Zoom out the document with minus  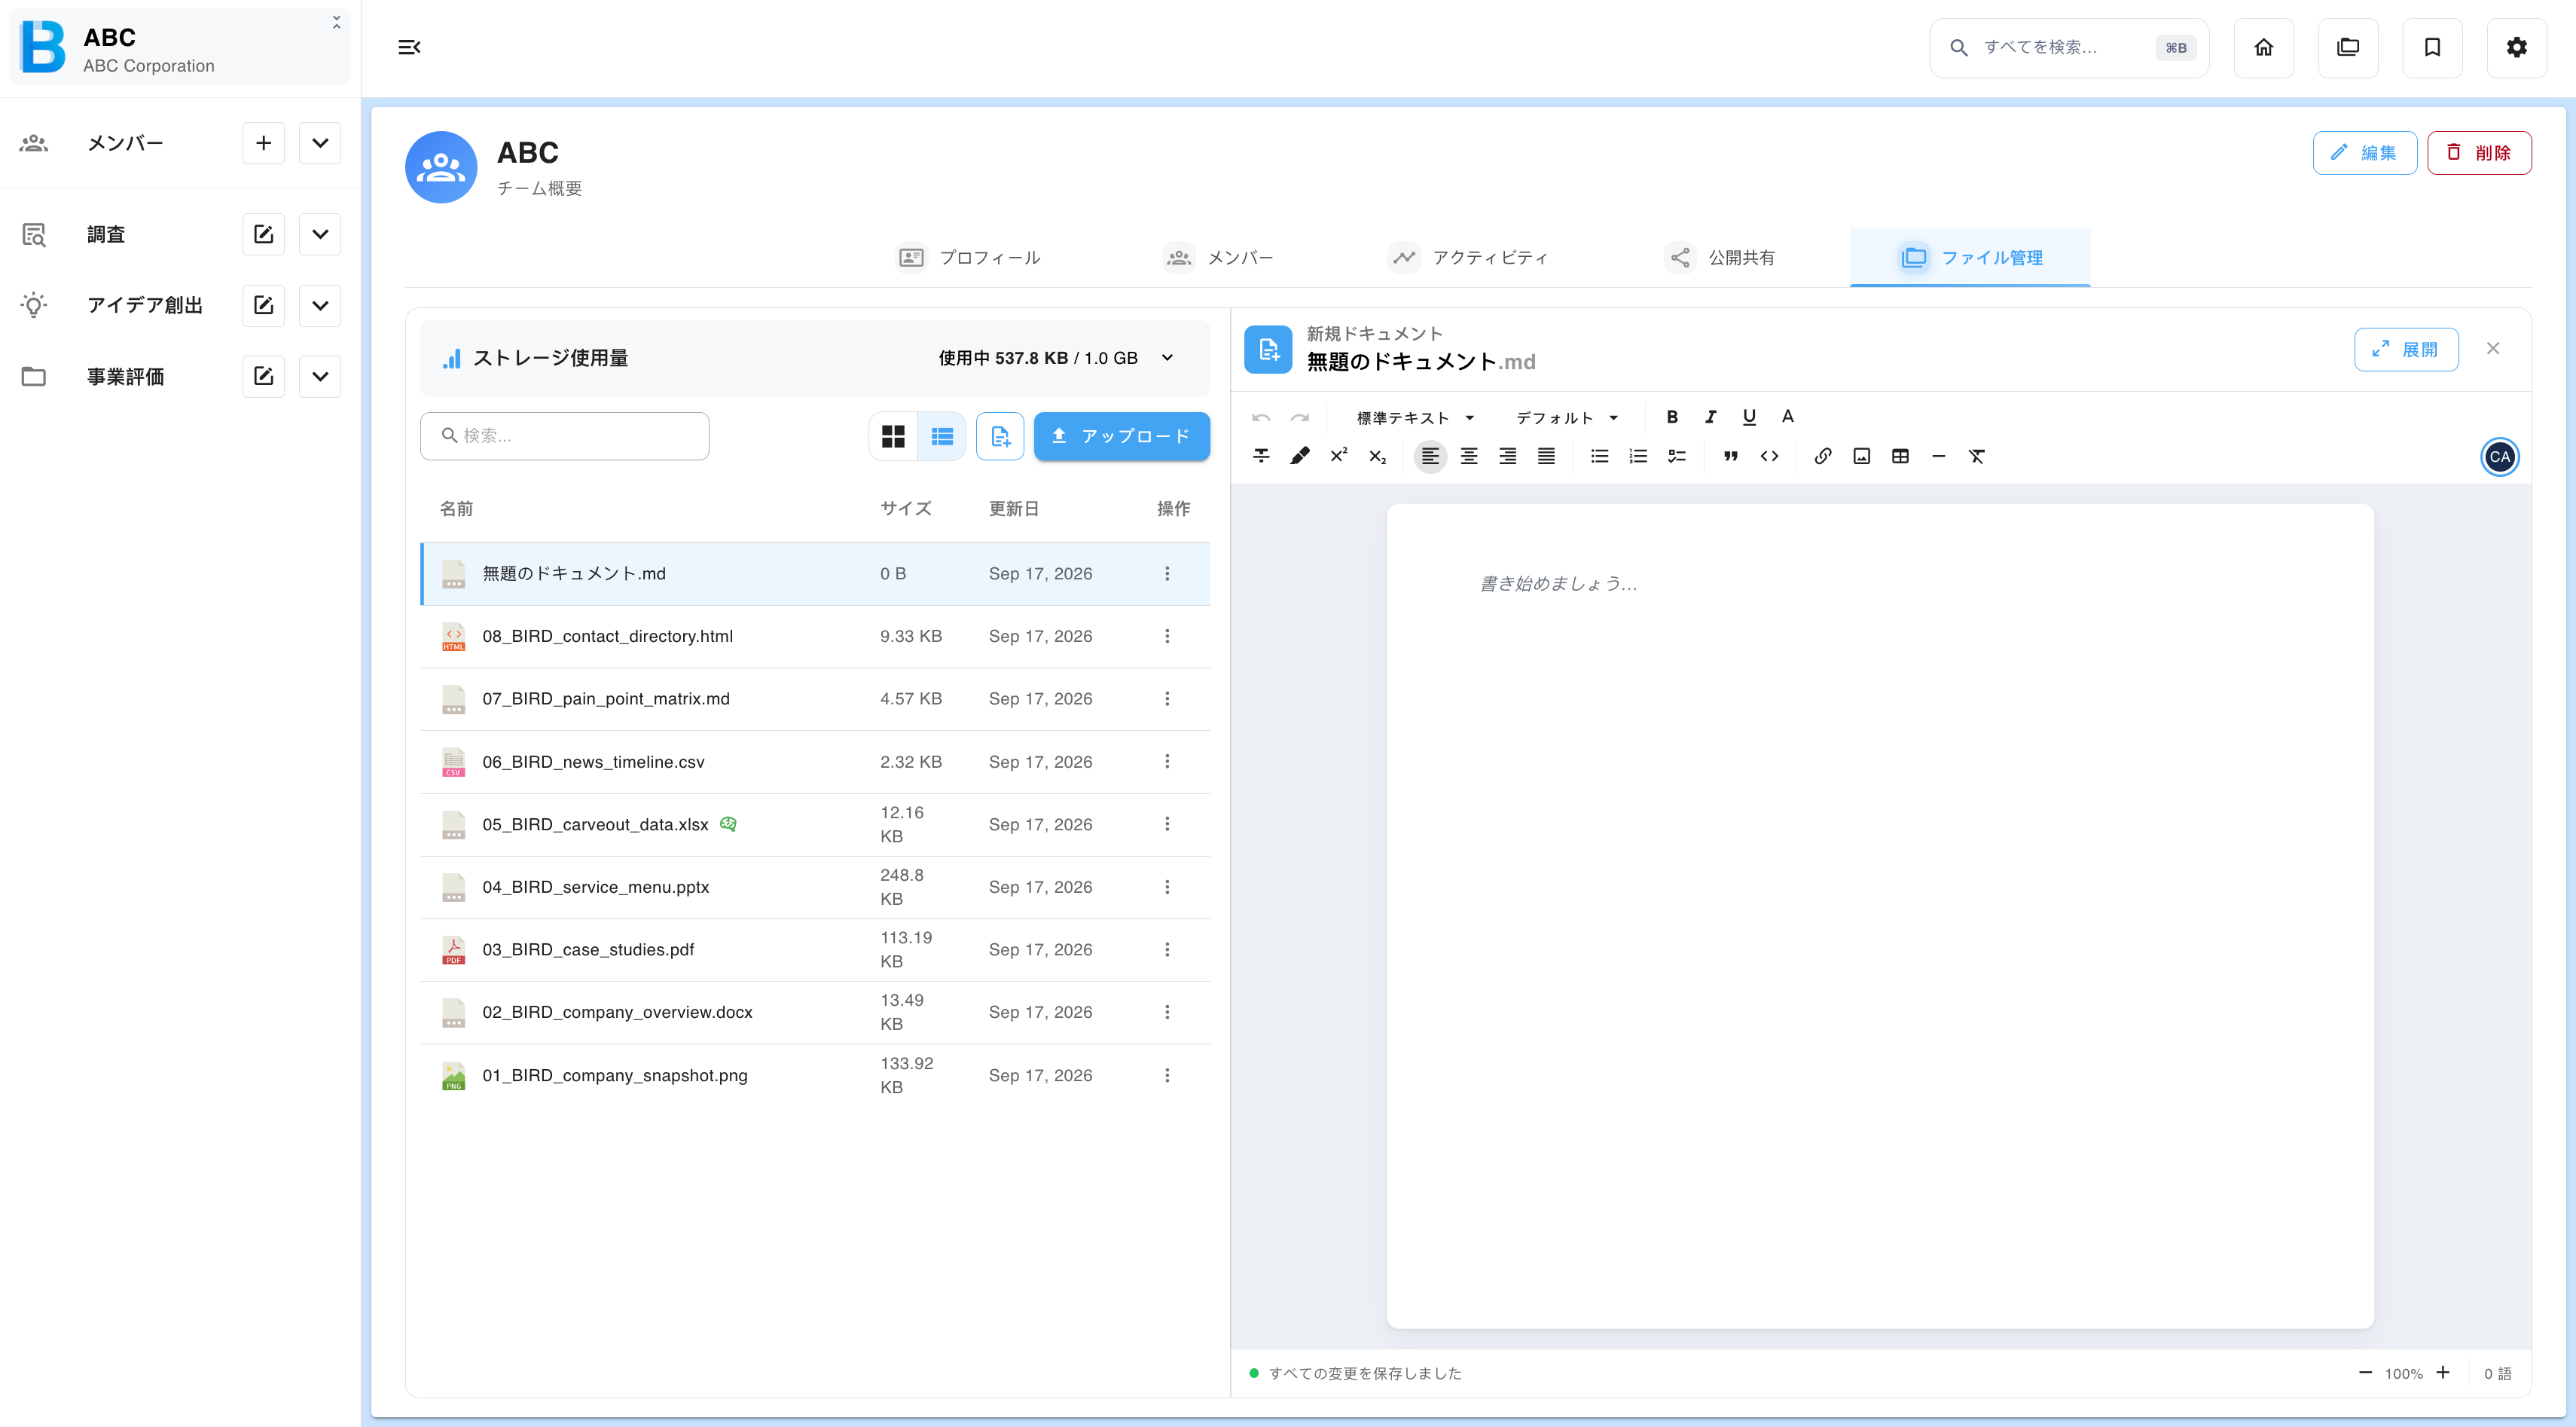click(x=2365, y=1373)
